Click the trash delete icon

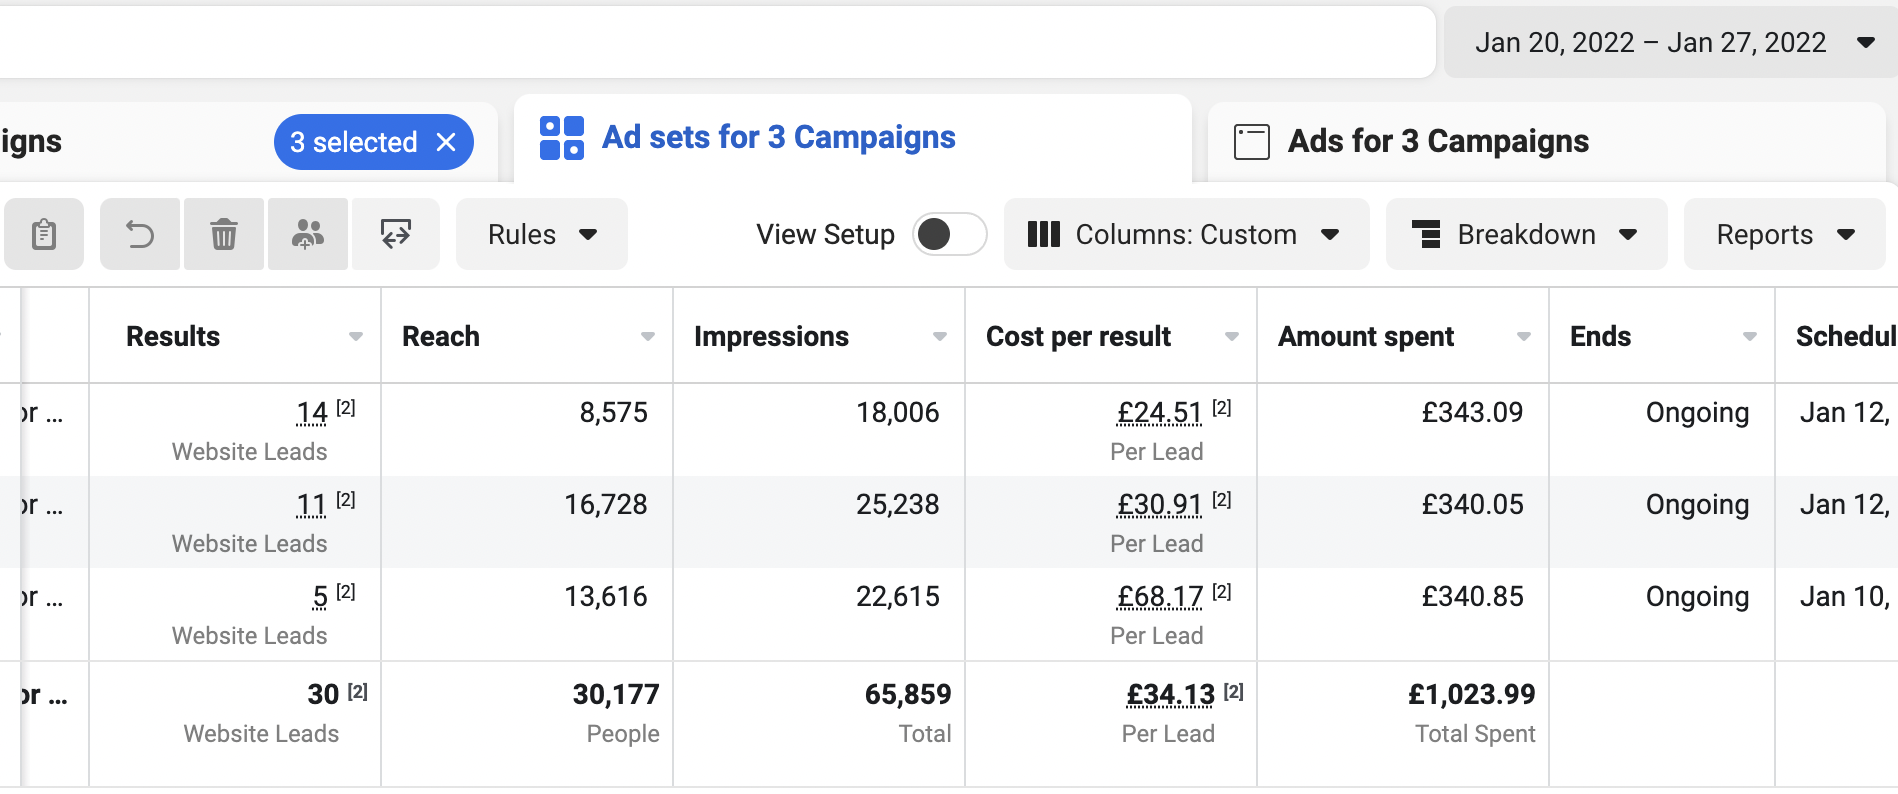click(x=224, y=234)
